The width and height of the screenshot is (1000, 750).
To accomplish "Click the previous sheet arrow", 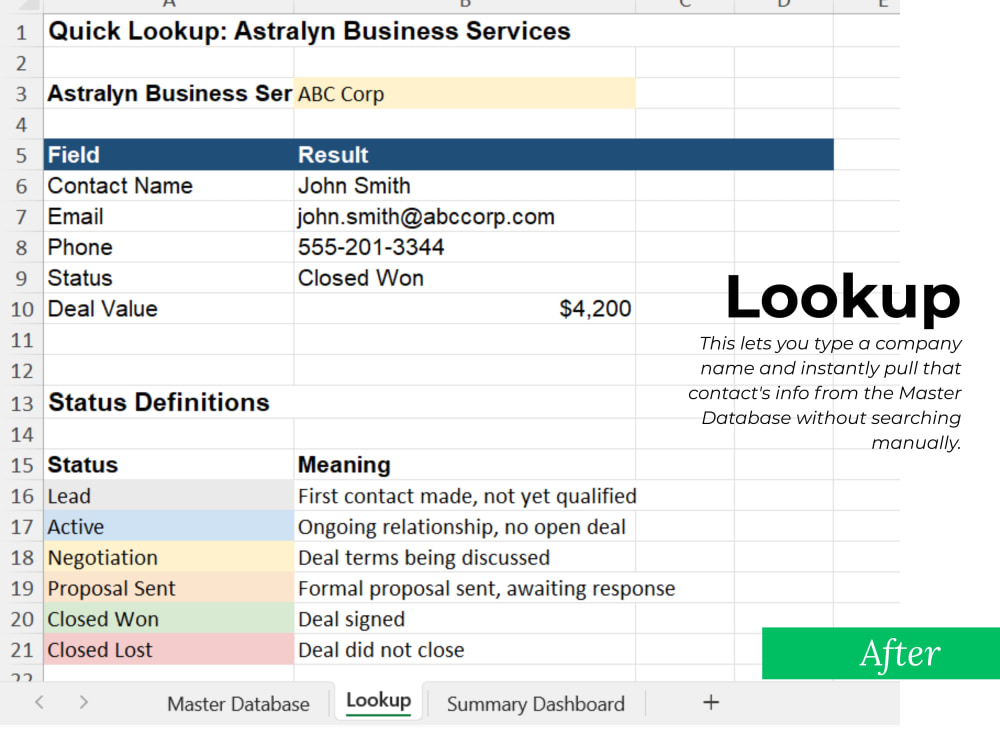I will pyautogui.click(x=40, y=702).
